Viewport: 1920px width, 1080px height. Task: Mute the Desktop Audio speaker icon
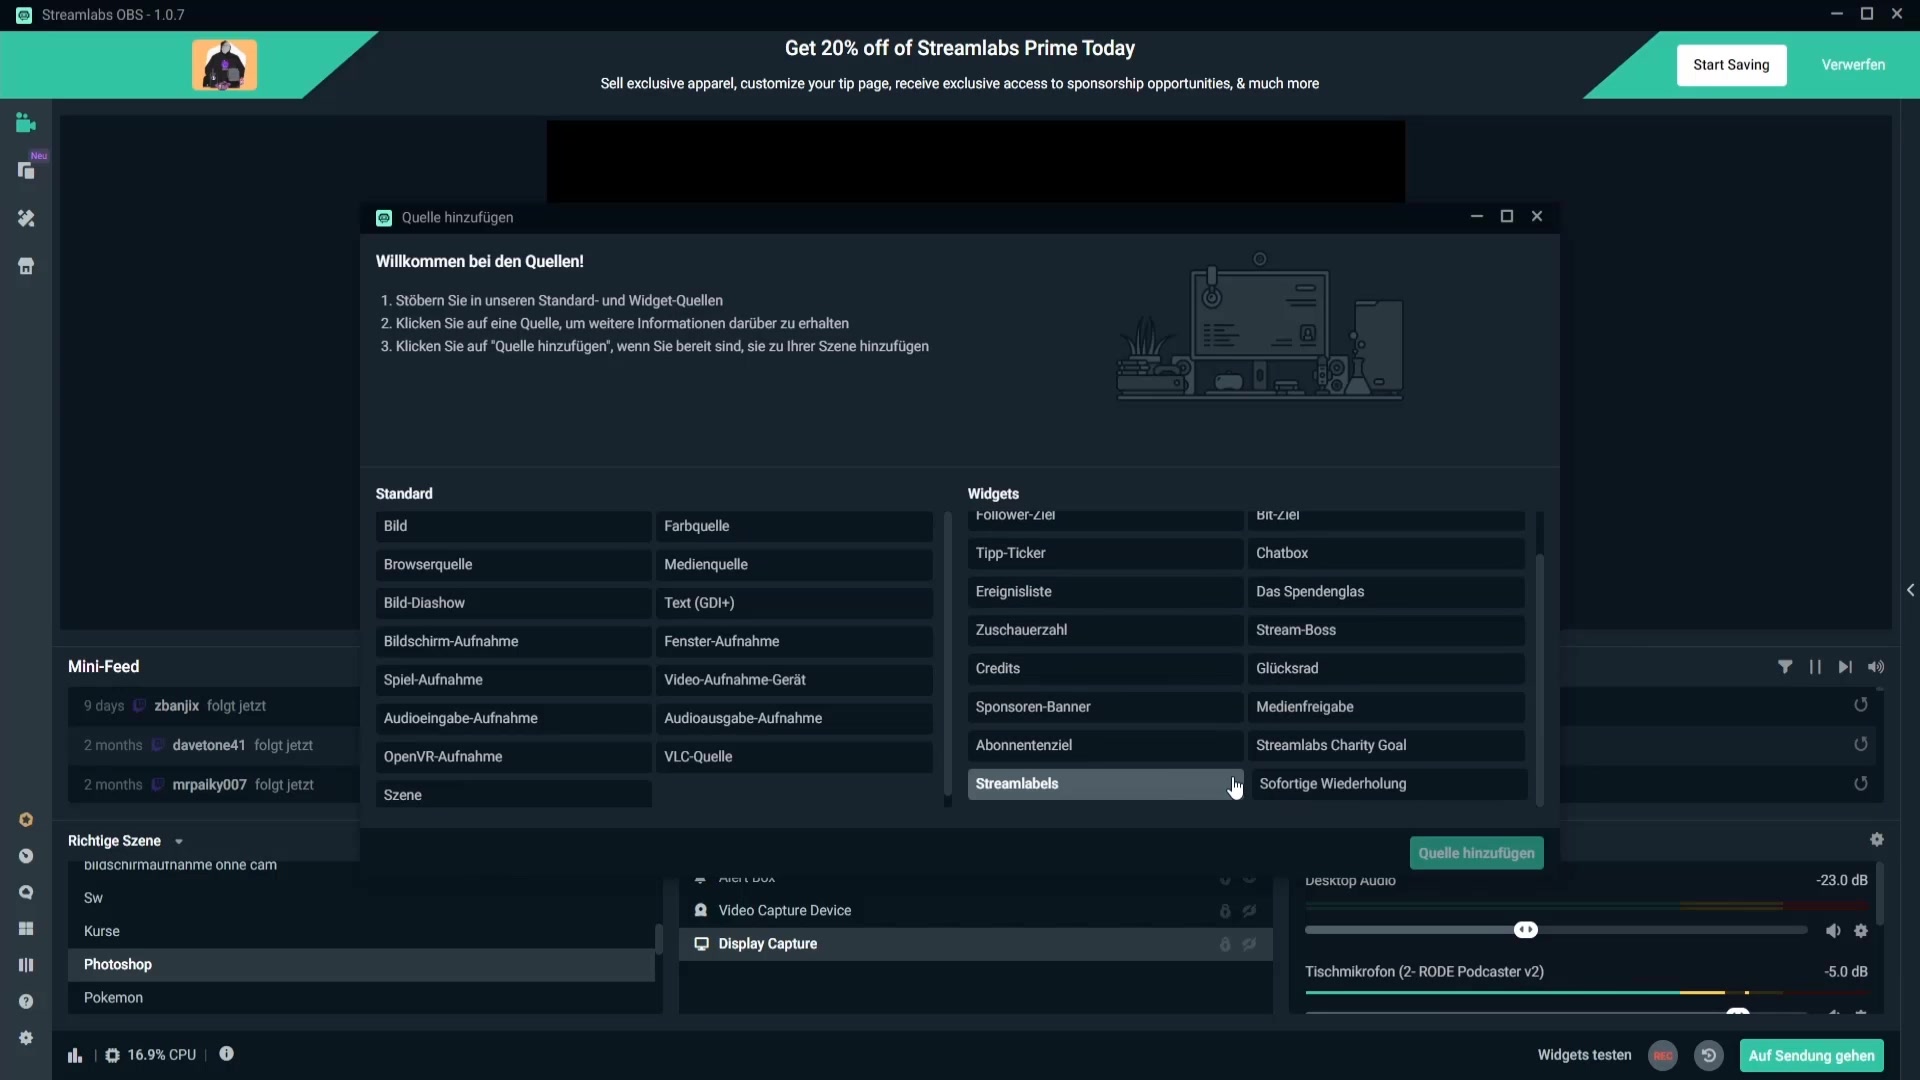(x=1832, y=931)
